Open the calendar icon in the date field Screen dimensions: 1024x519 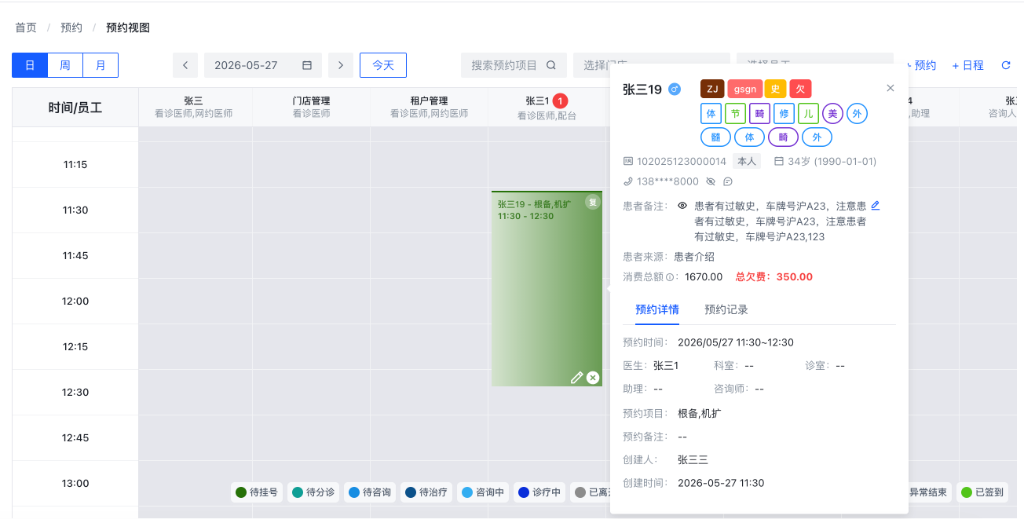coord(307,65)
